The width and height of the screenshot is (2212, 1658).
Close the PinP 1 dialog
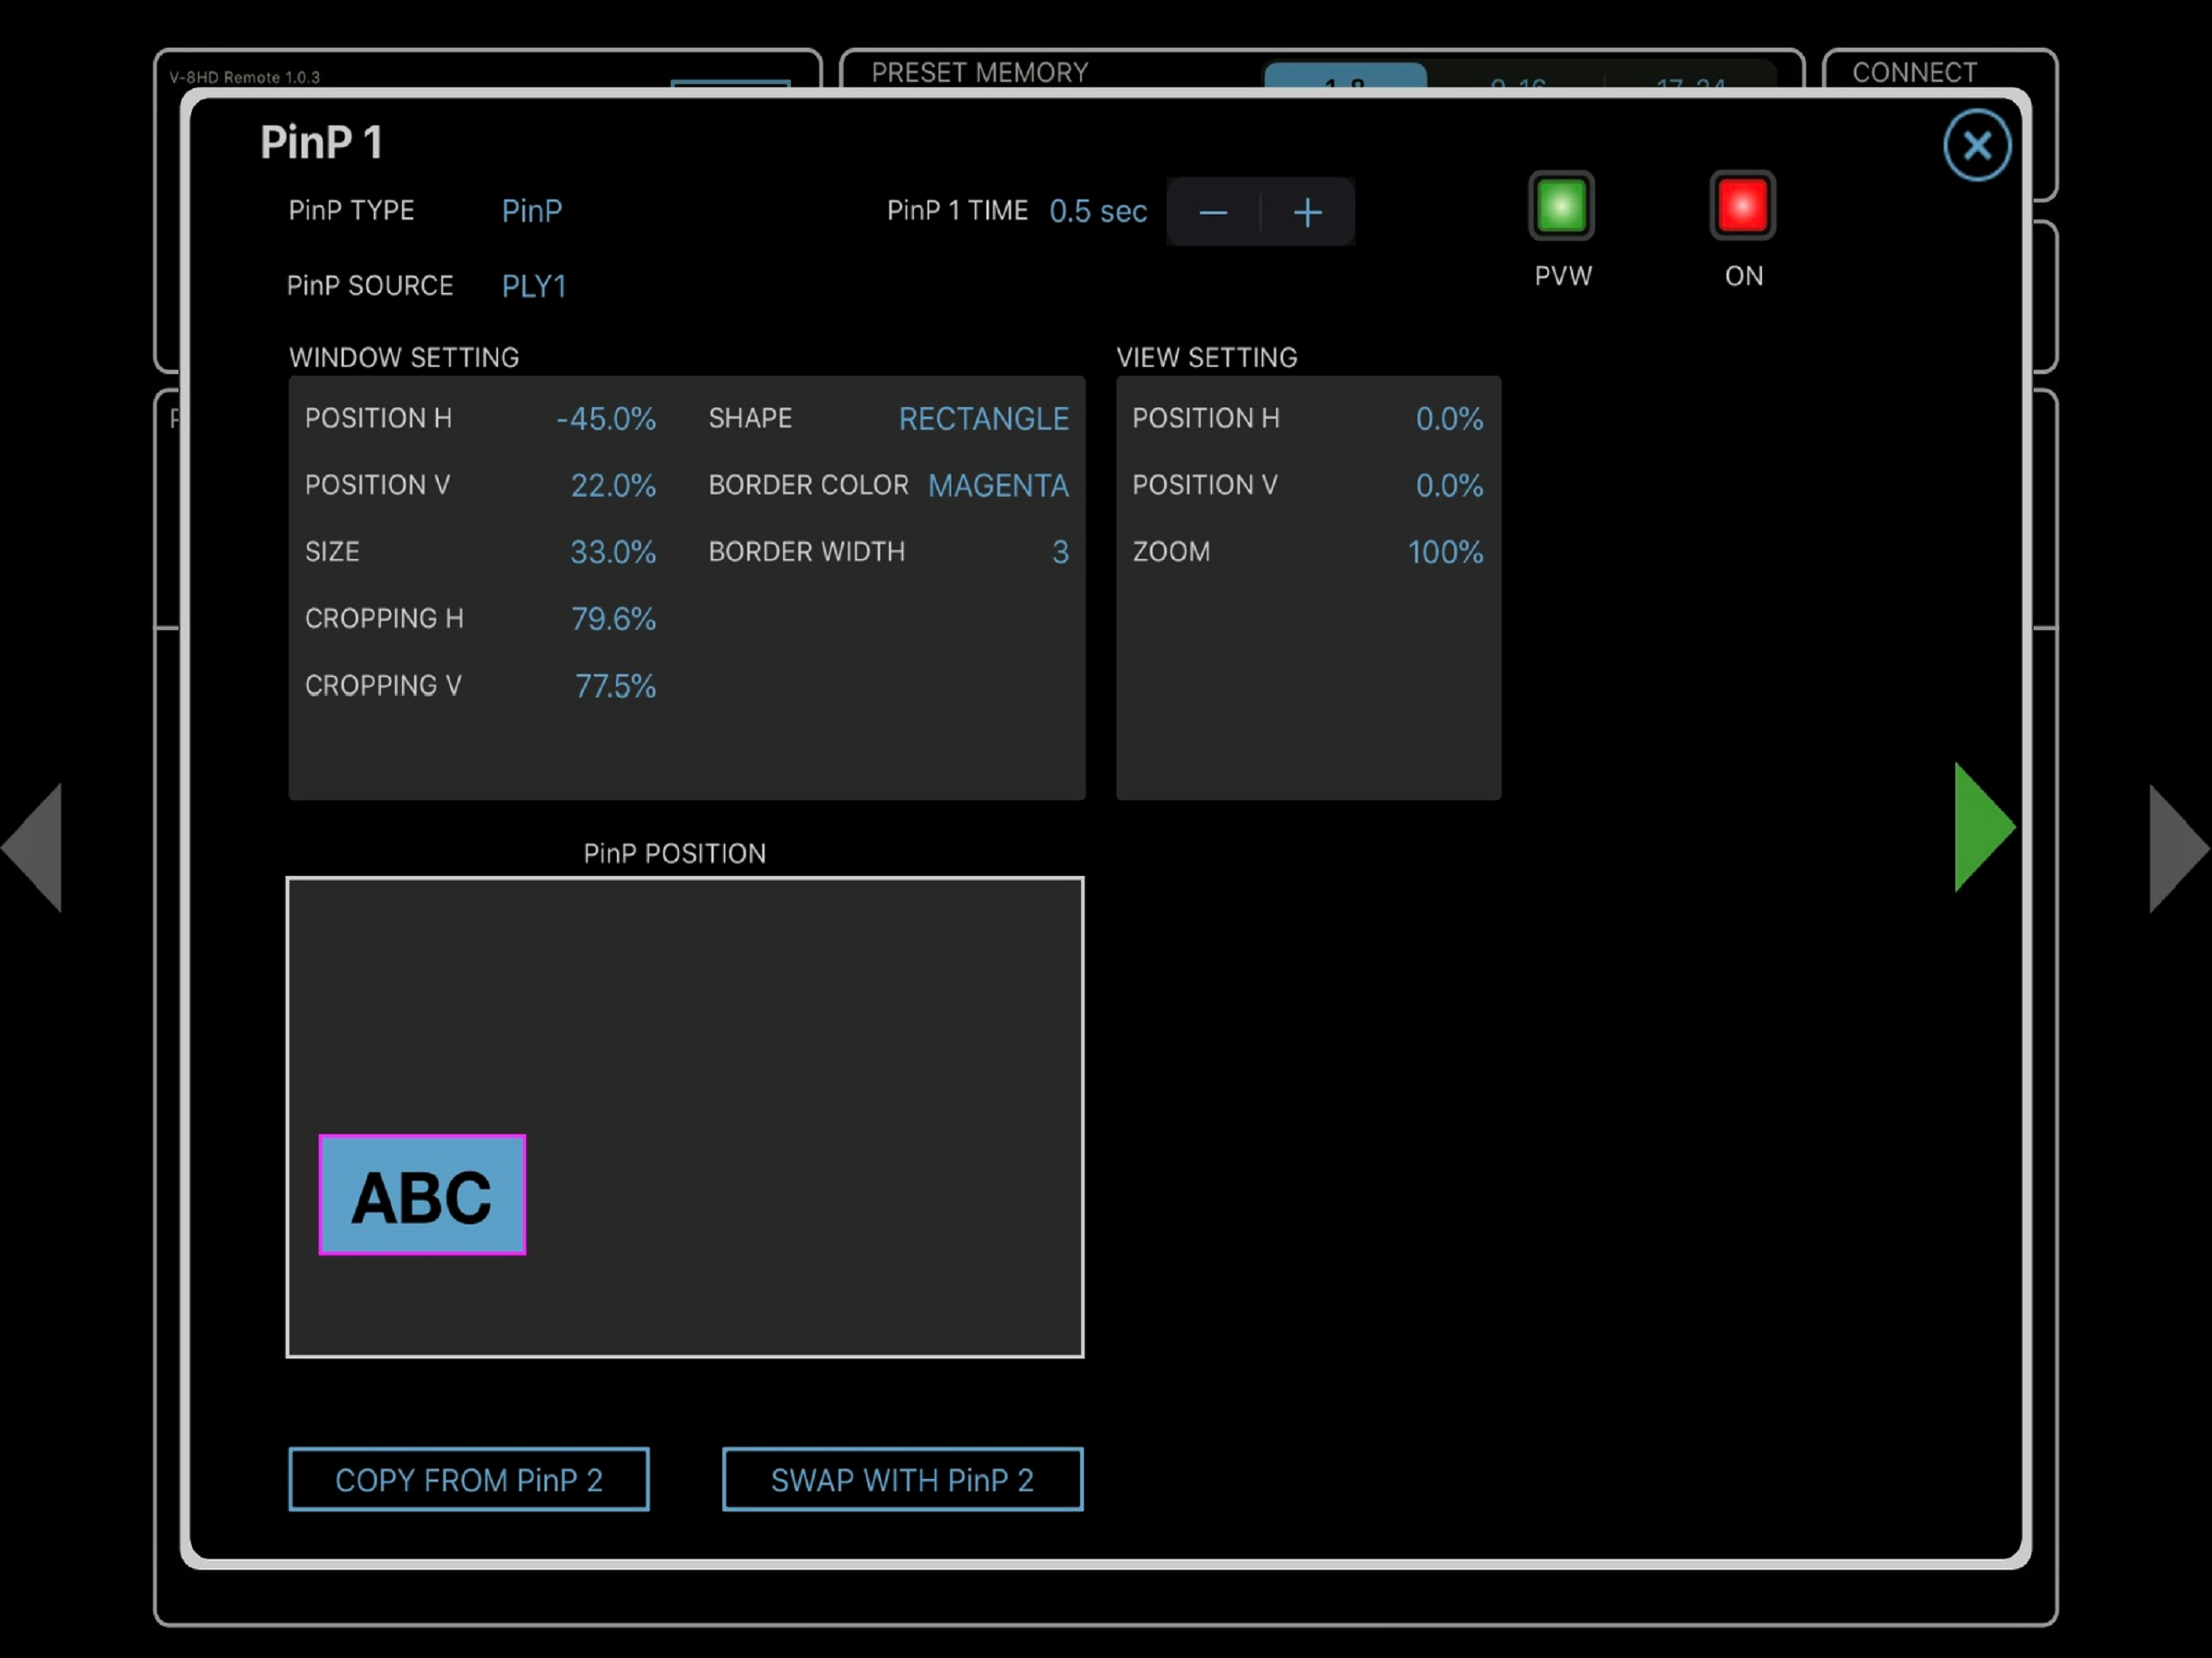click(1977, 144)
